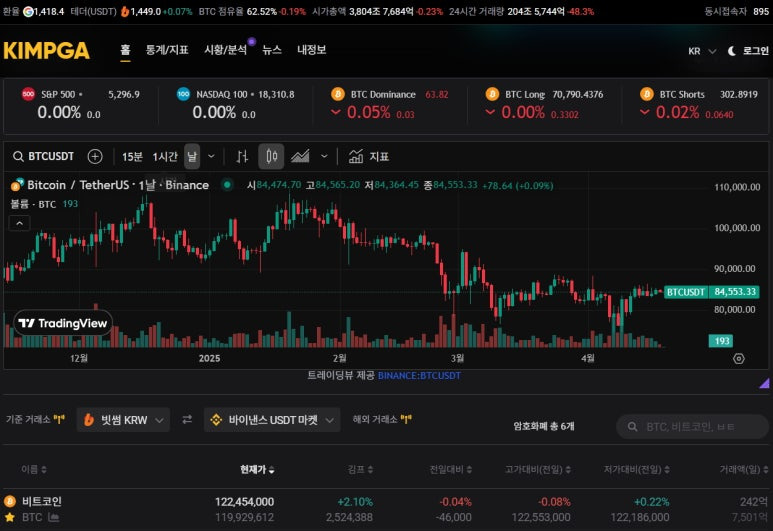Click the 비트코인 orange coin icon
This screenshot has width=773, height=531.
10,501
